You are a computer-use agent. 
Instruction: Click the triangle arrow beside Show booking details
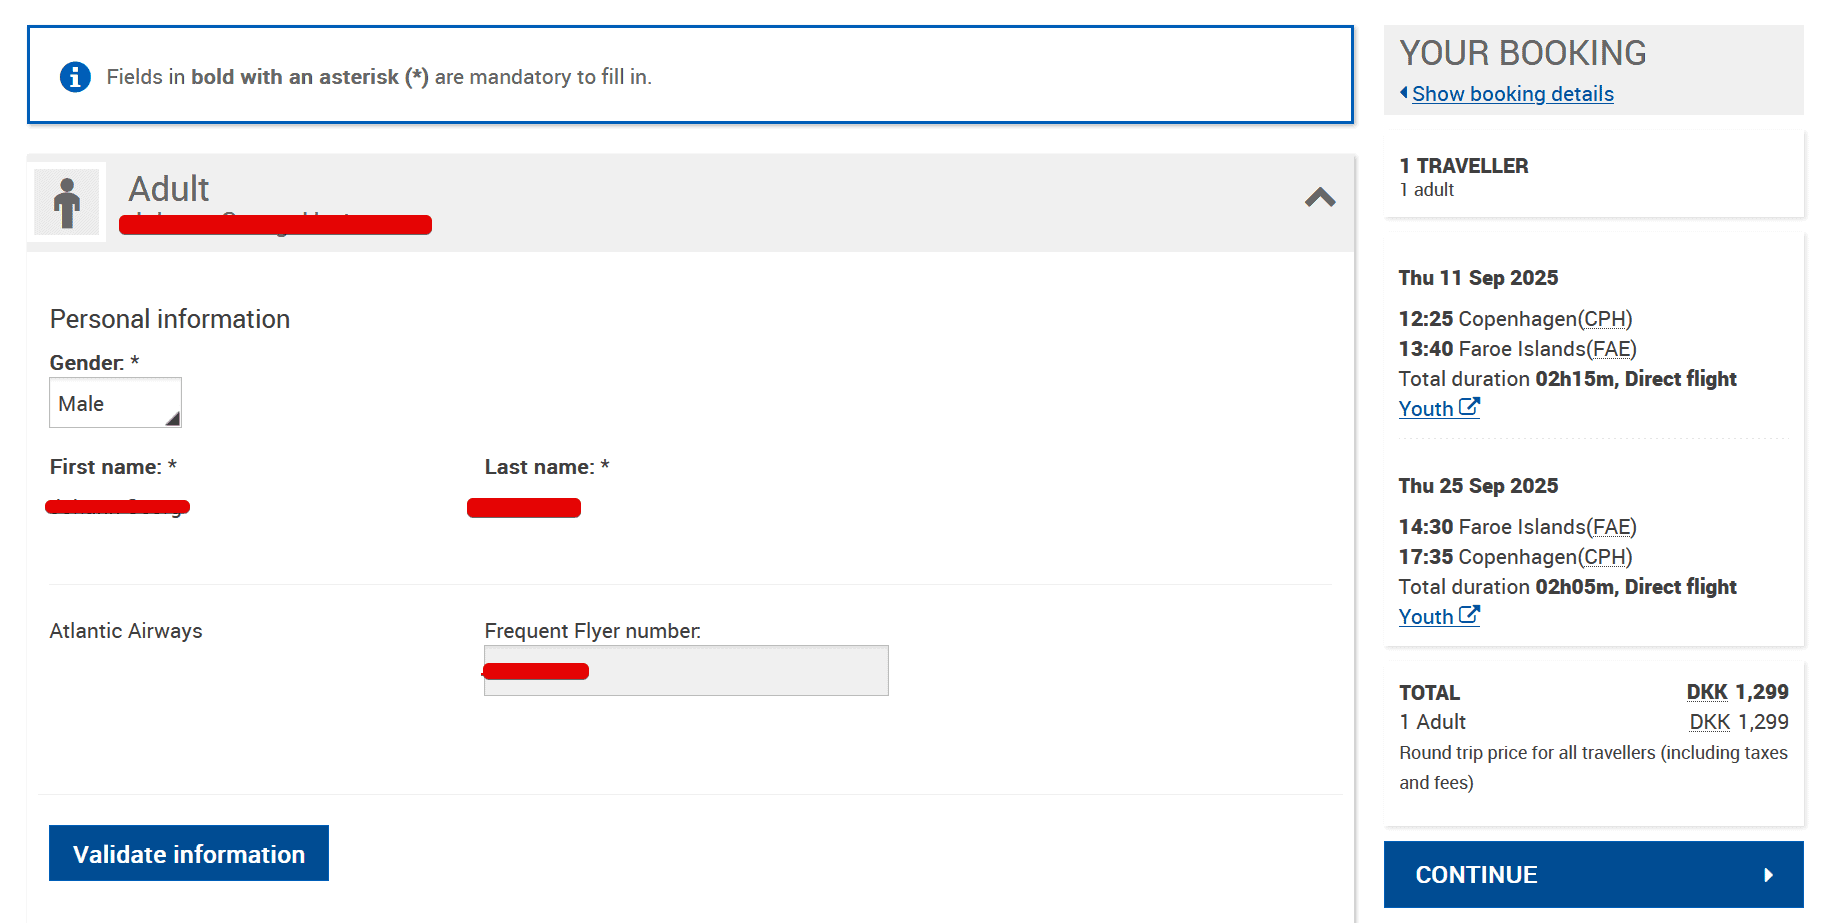coord(1404,93)
